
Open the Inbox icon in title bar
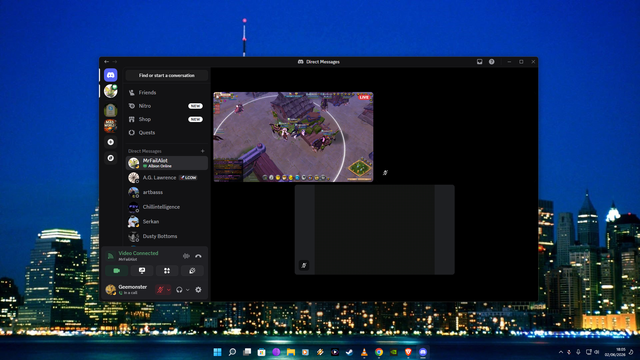pyautogui.click(x=480, y=62)
